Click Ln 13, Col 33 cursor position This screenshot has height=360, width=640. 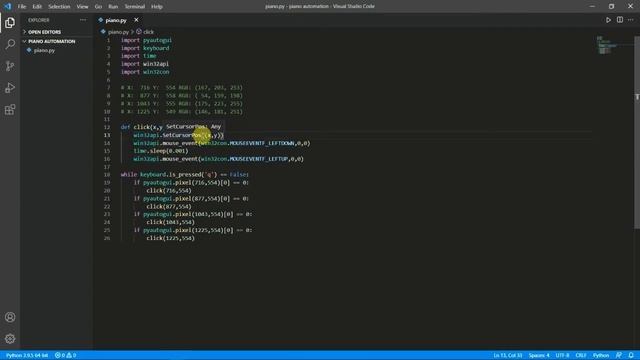507,355
